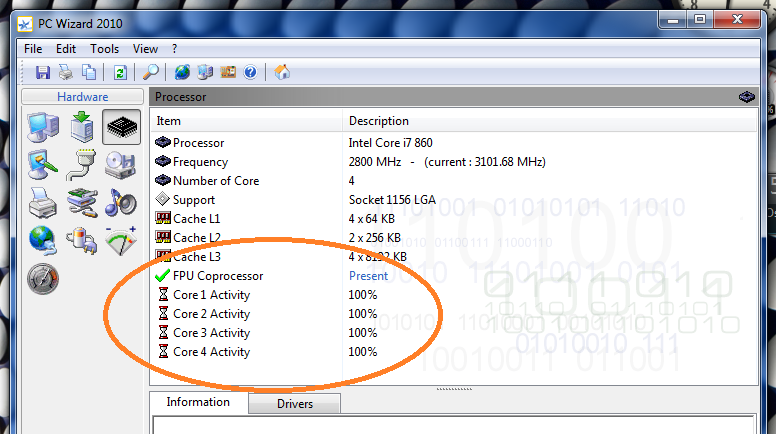Select the System Summary computer icon
Image resolution: width=780 pixels, height=434 pixels.
pyautogui.click(x=43, y=127)
